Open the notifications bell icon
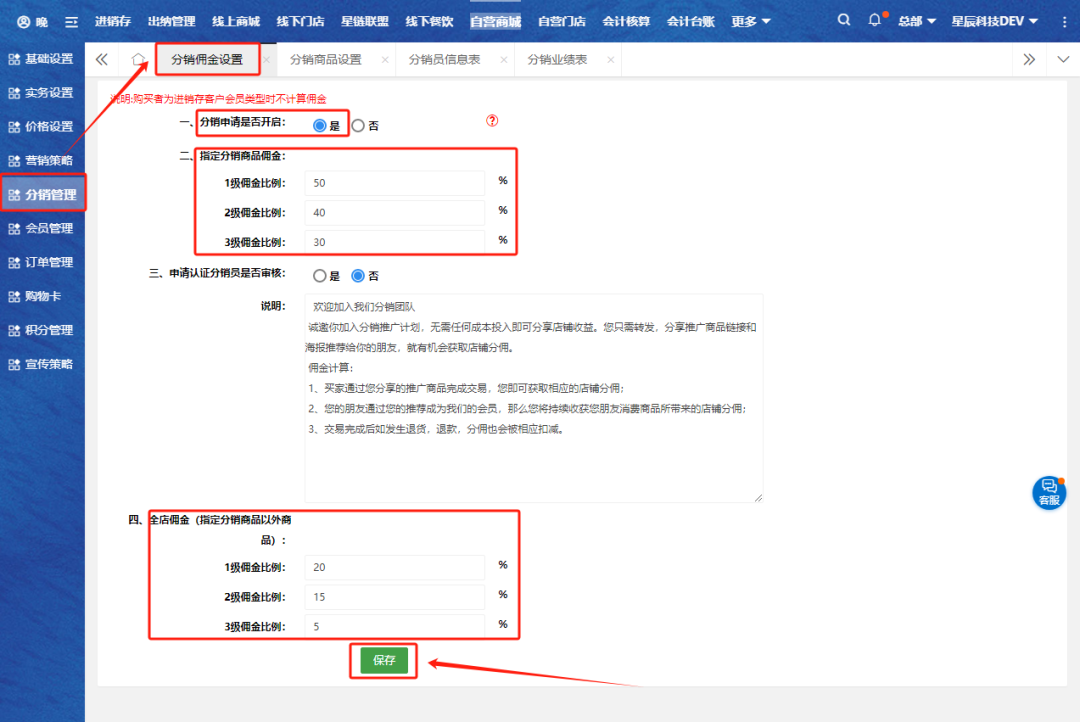This screenshot has width=1080, height=722. 875,20
